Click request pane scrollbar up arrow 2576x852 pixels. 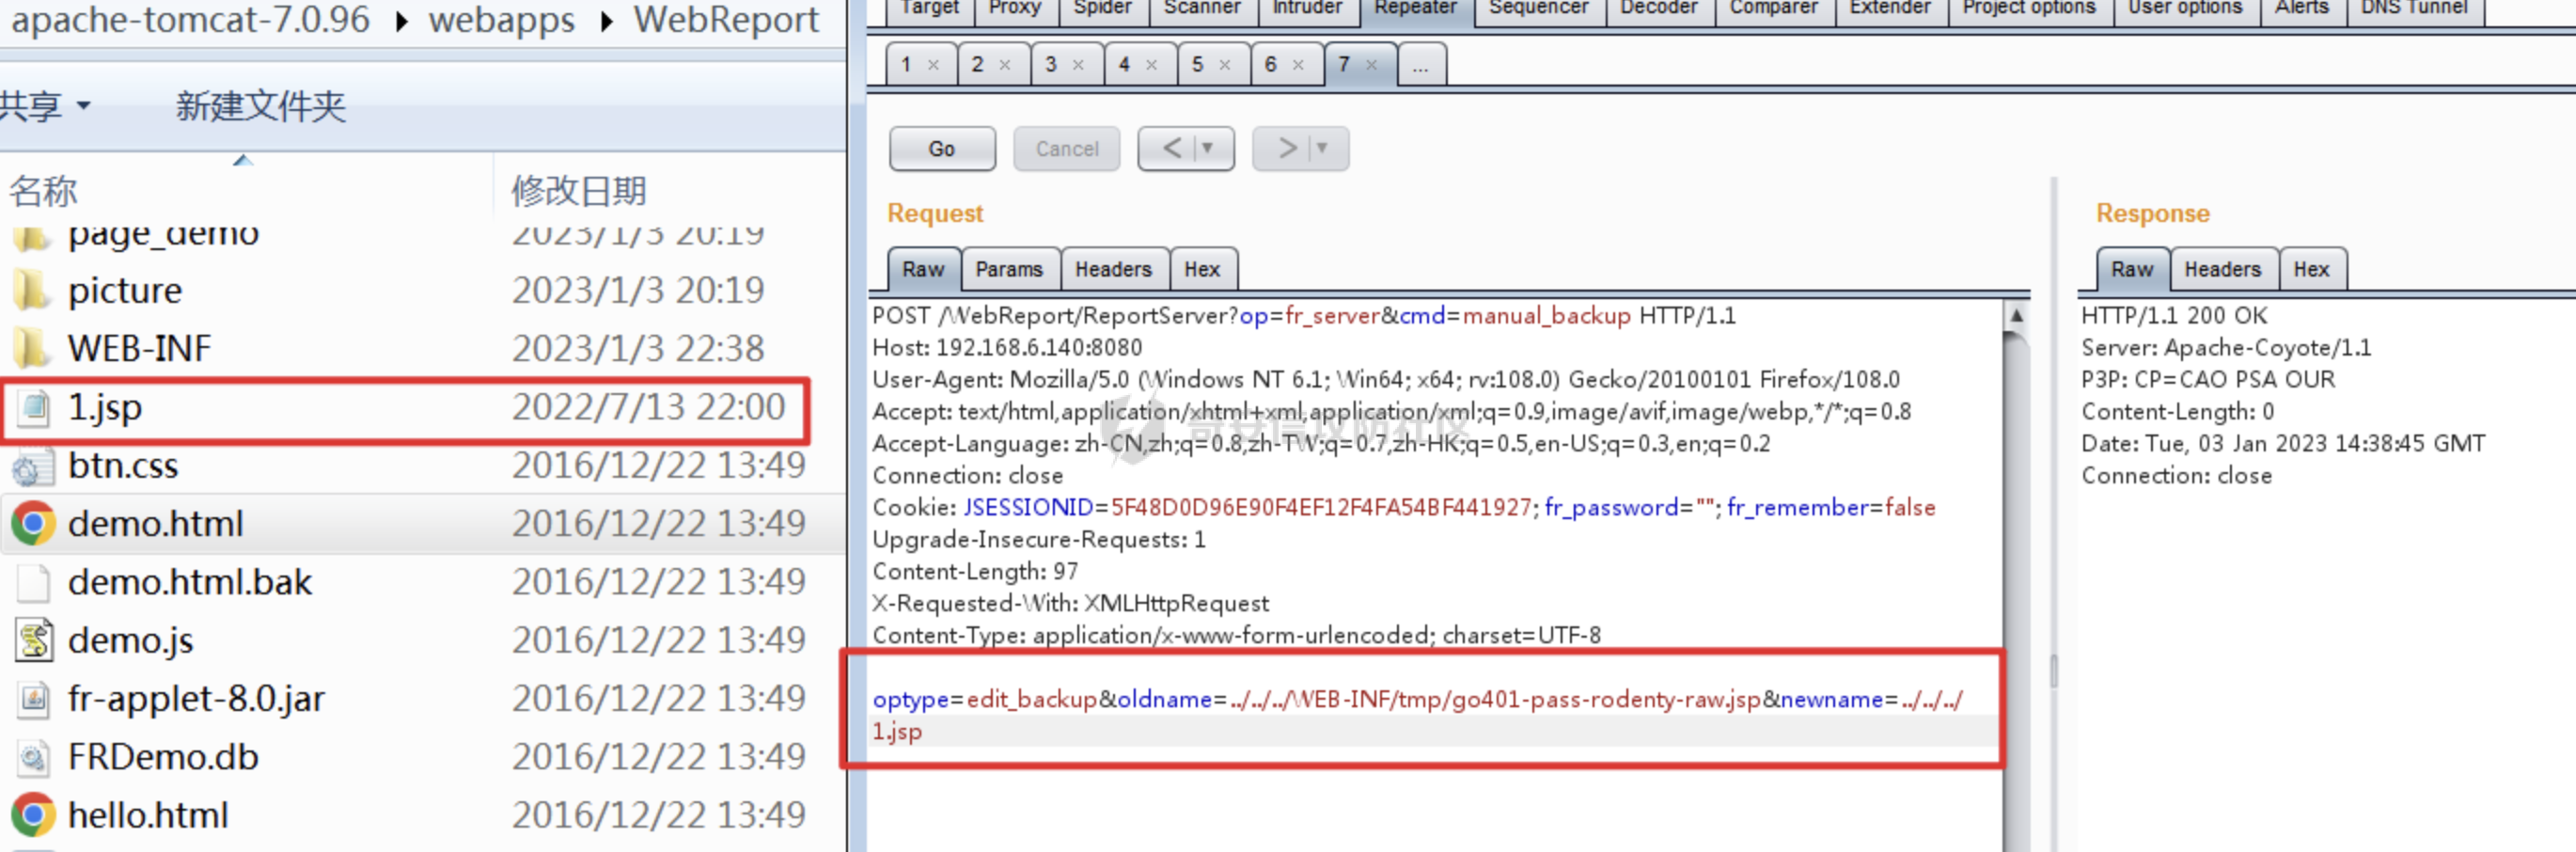[x=2016, y=316]
